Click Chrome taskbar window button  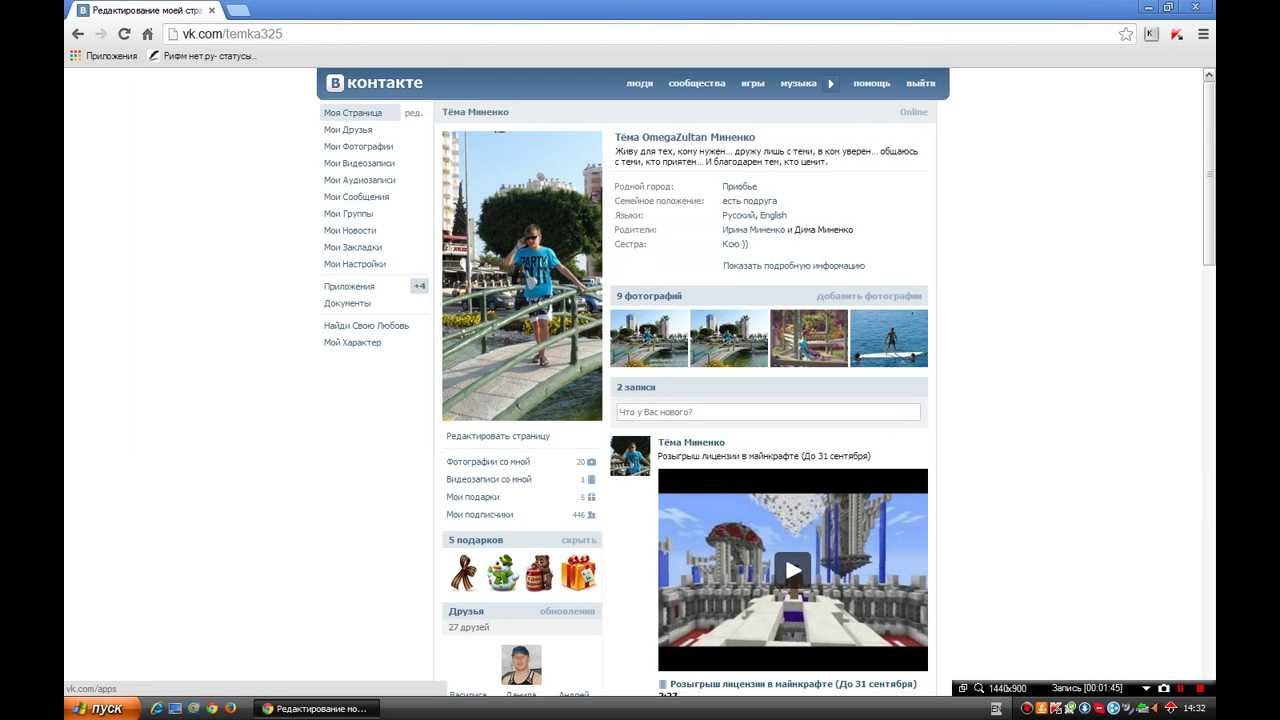click(316, 708)
